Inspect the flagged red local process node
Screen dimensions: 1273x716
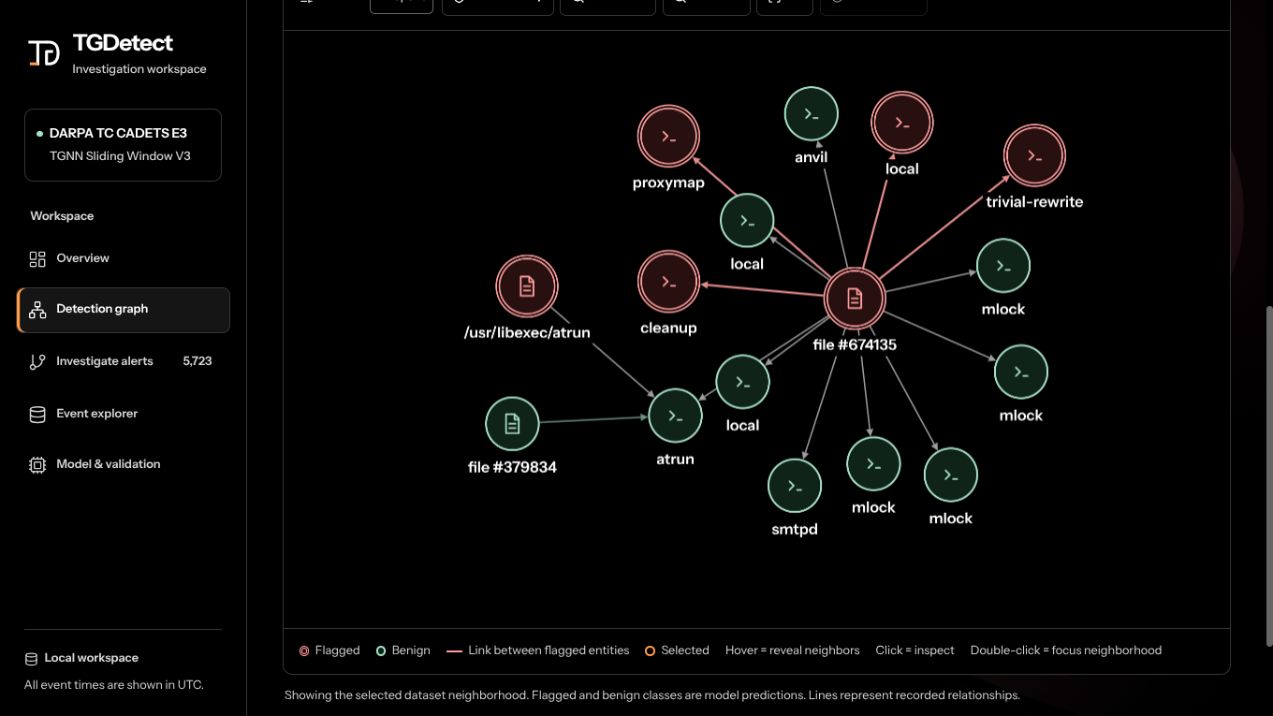[x=902, y=123]
